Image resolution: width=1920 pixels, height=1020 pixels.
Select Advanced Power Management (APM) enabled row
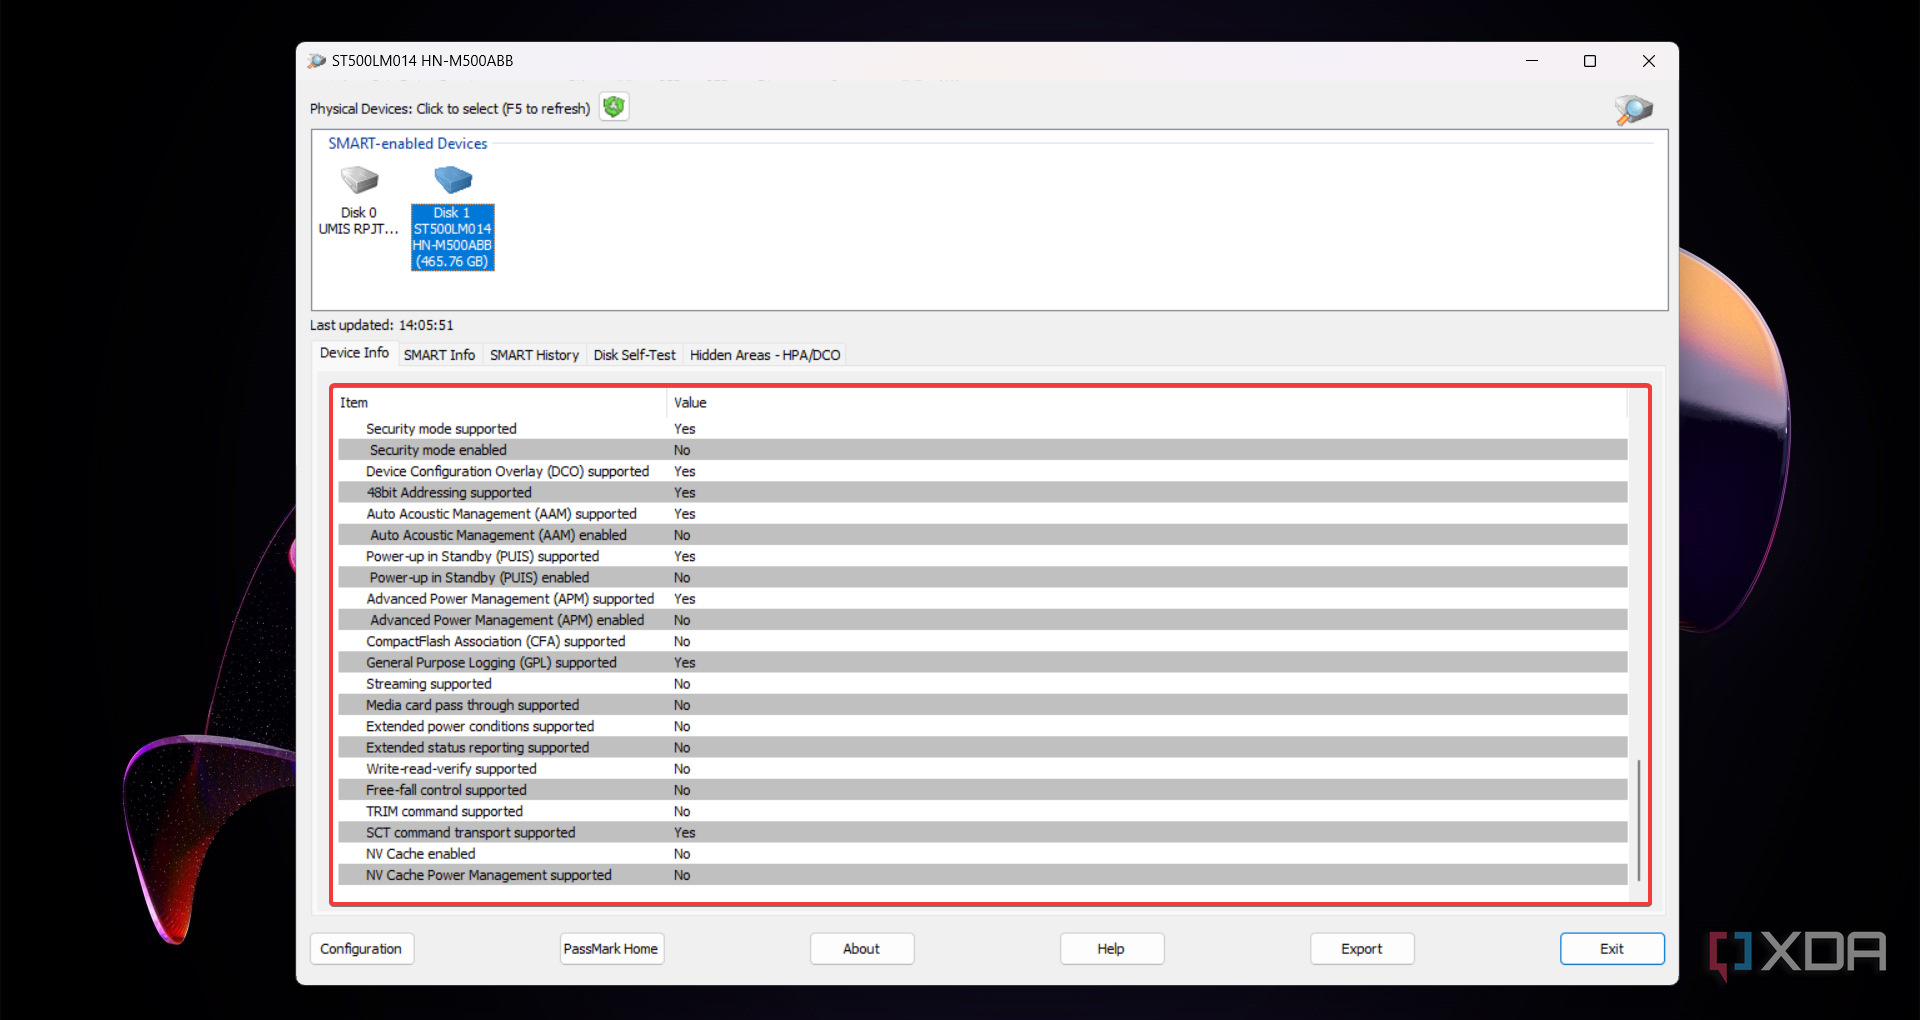tap(982, 620)
